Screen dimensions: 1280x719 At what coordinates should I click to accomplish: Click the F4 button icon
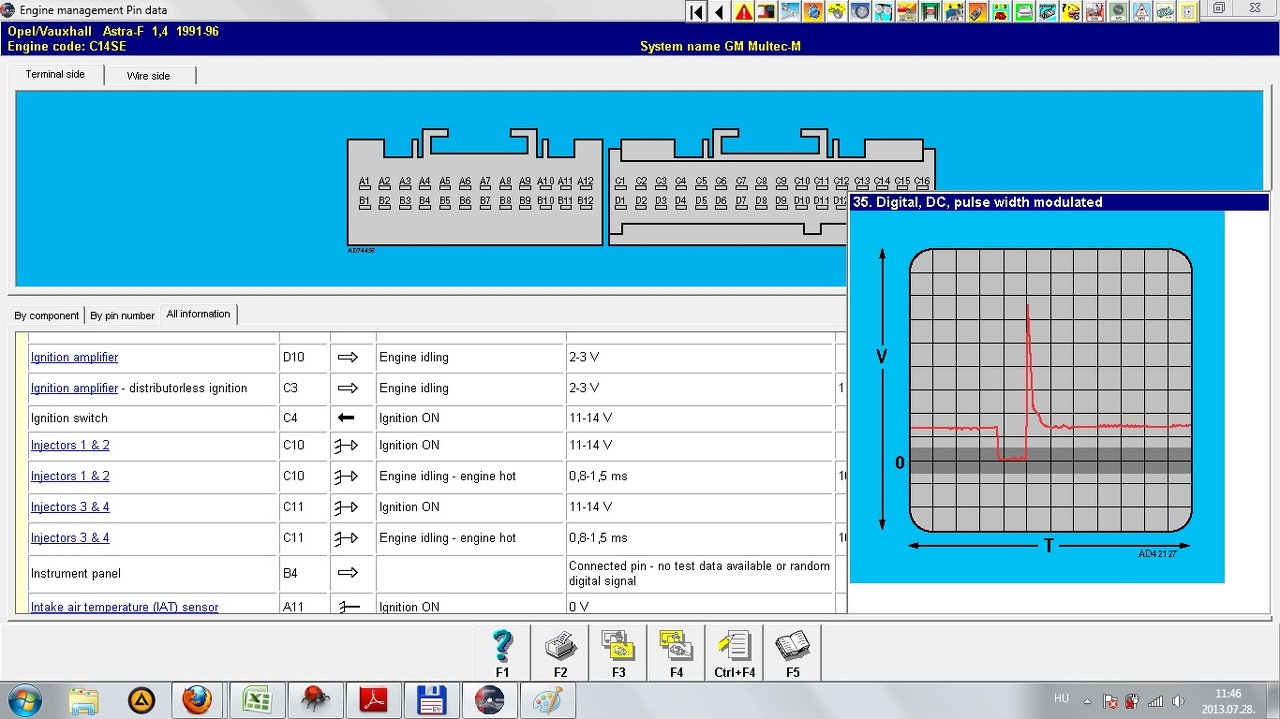676,653
